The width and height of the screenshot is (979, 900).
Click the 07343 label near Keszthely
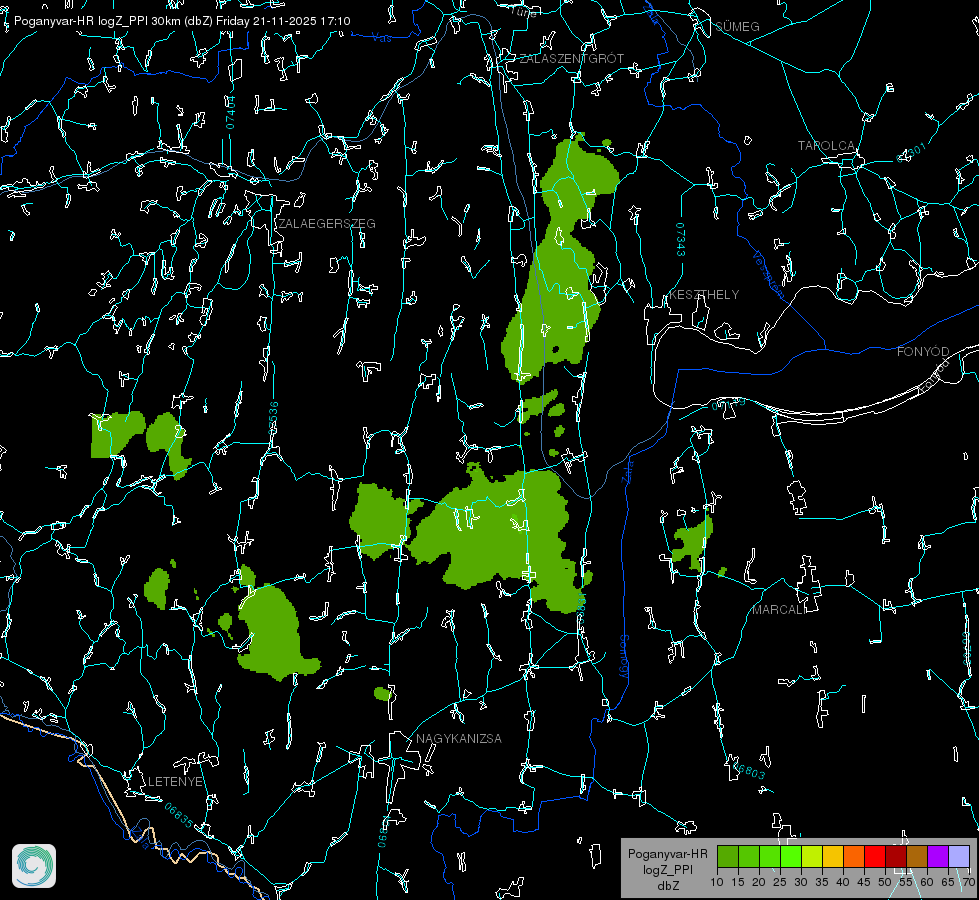pos(681,240)
